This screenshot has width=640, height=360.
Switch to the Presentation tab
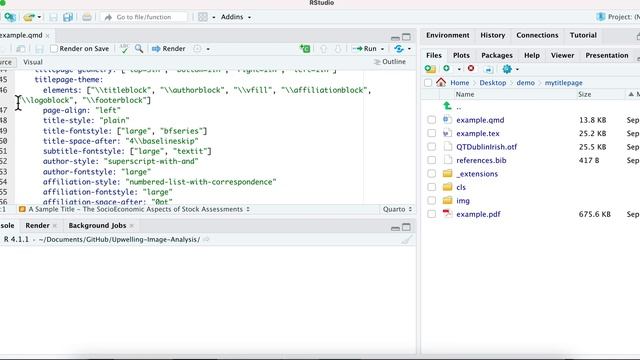[x=607, y=55]
